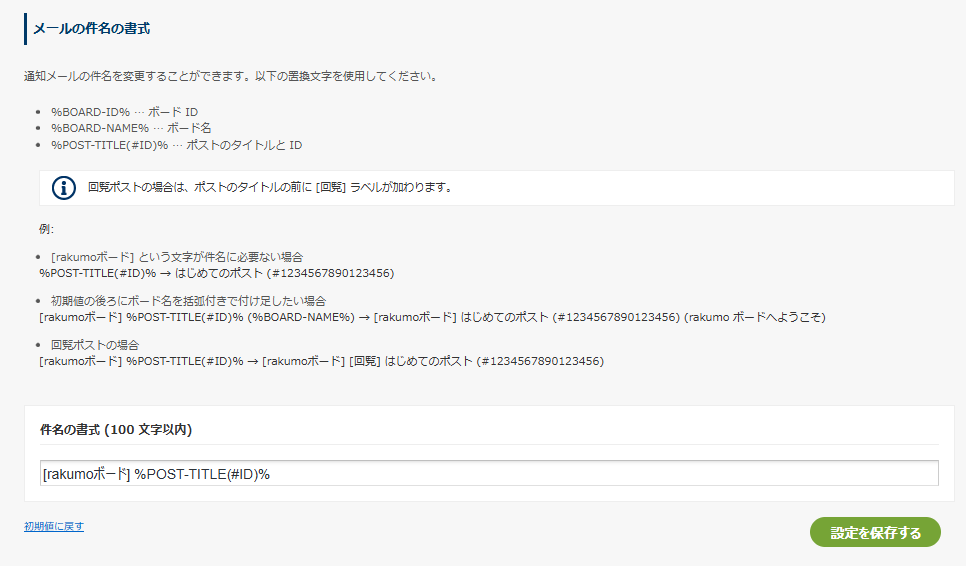The image size is (966, 566).
Task: Click the 例: label
Action: pyautogui.click(x=47, y=229)
